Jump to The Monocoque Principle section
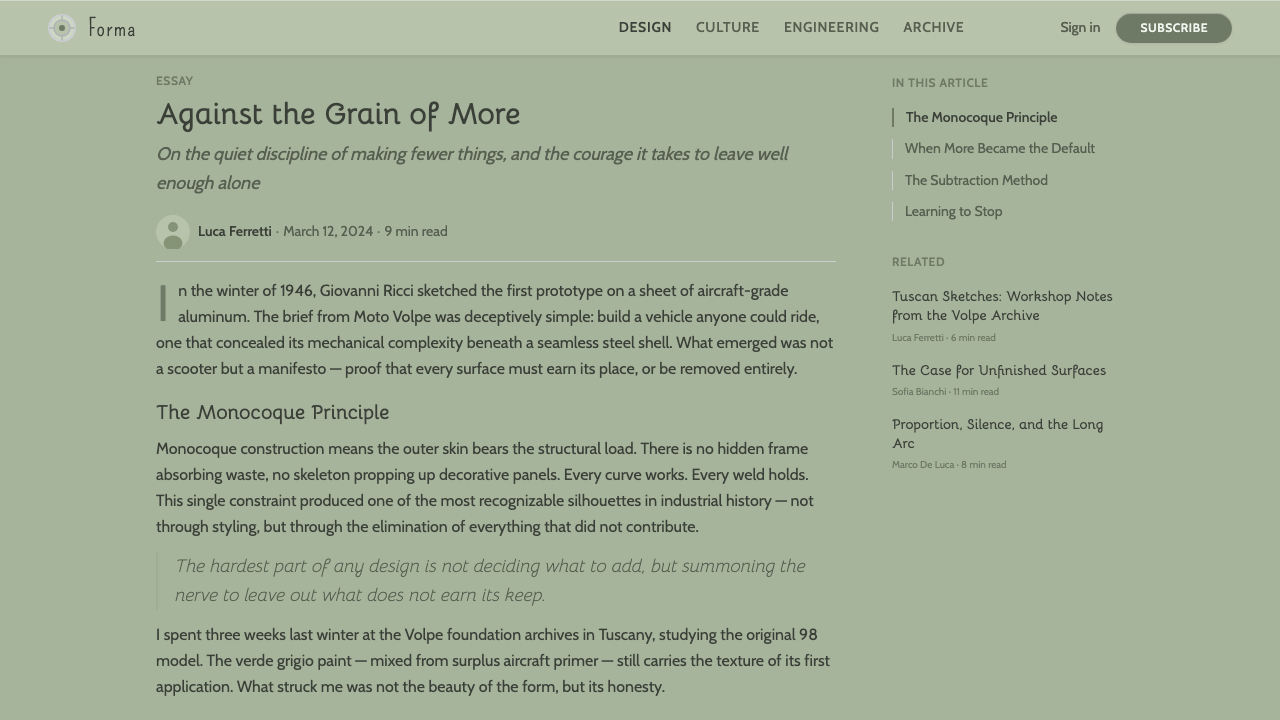 coord(981,117)
